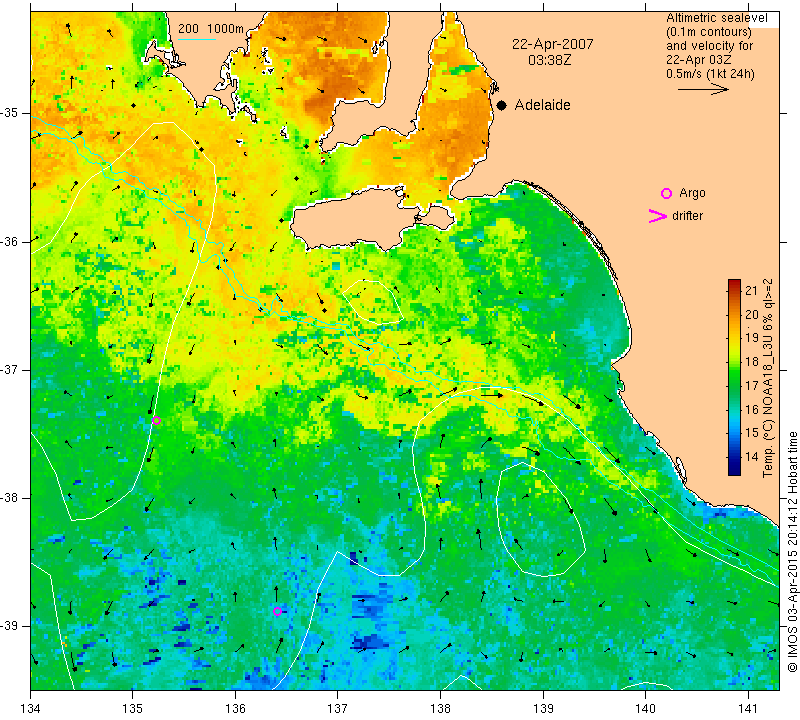Click the 'Argo' legend text
The width and height of the screenshot is (800, 720).
point(692,193)
